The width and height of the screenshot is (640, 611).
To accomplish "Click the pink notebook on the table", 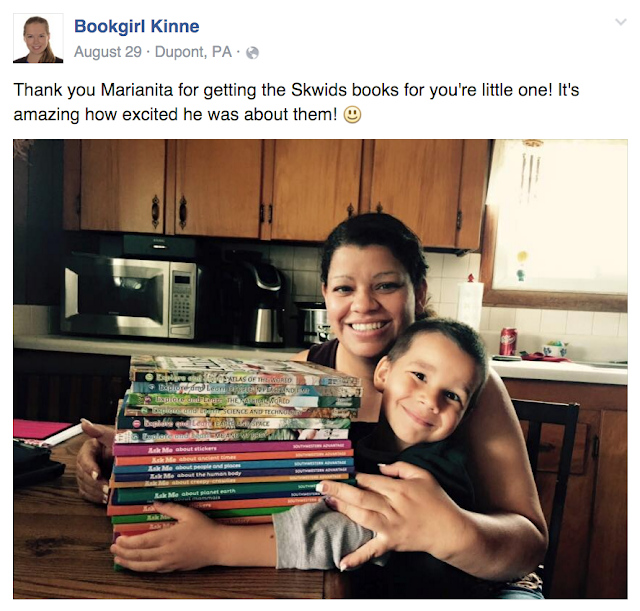I will [43, 431].
